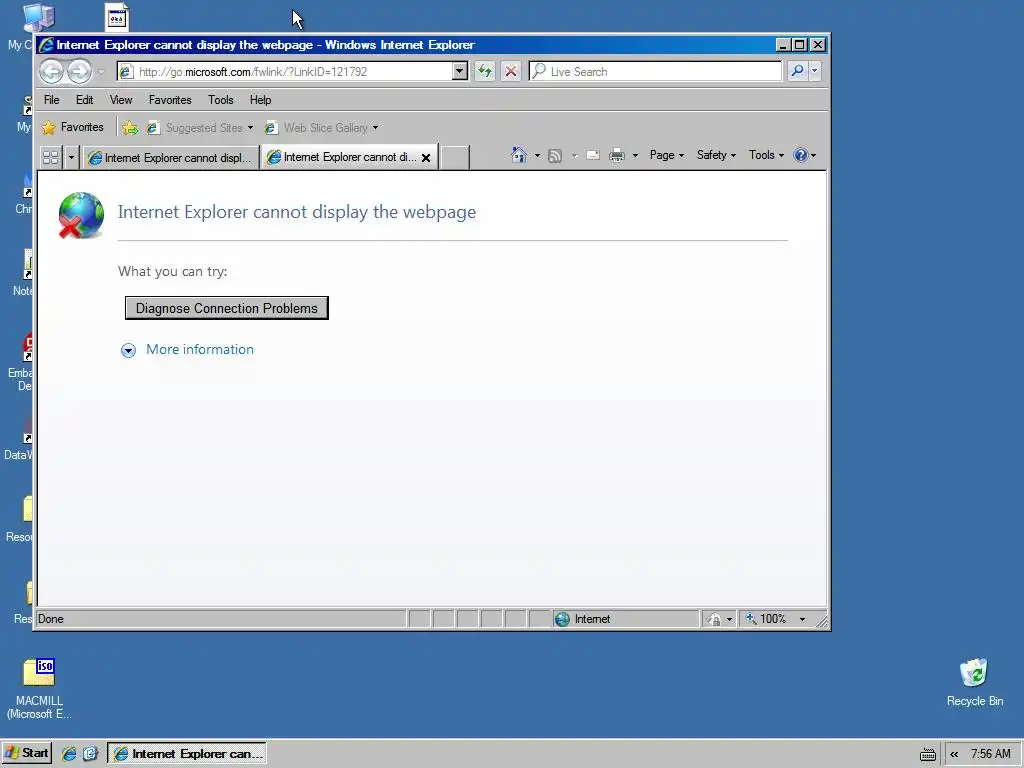Open the recent pages dropdown beside Forward

[101, 72]
